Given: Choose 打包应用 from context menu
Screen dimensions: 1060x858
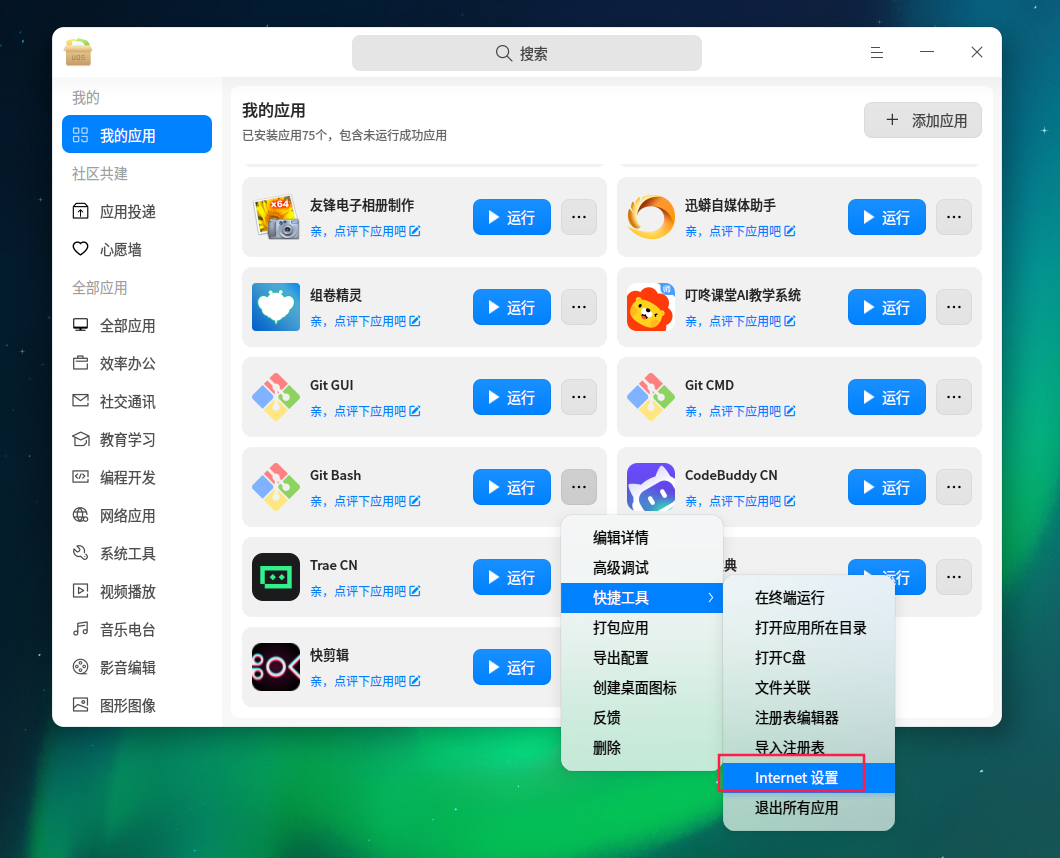Looking at the screenshot, I should click(x=642, y=627).
